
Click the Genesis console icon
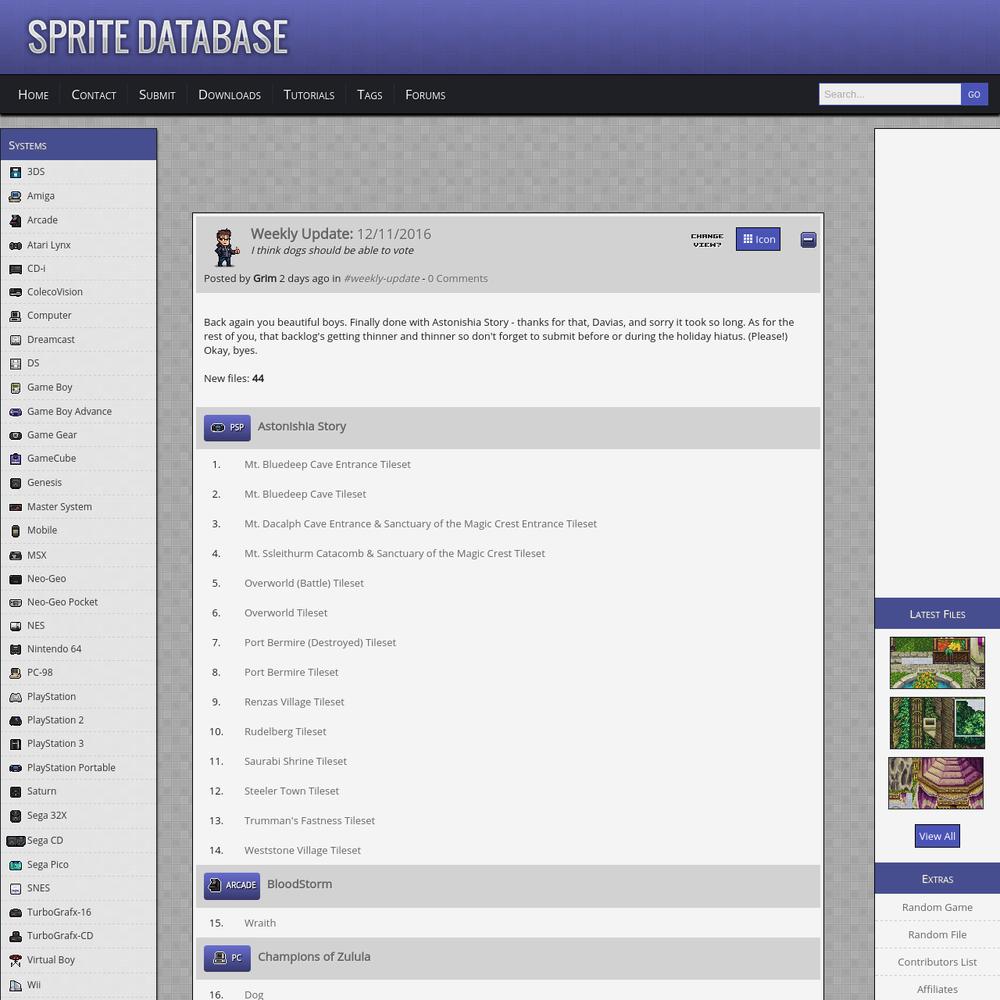[15, 483]
